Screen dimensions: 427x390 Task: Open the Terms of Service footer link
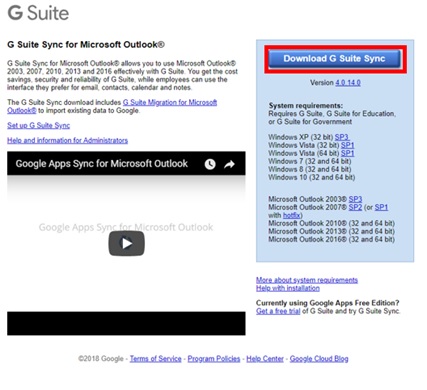click(156, 359)
